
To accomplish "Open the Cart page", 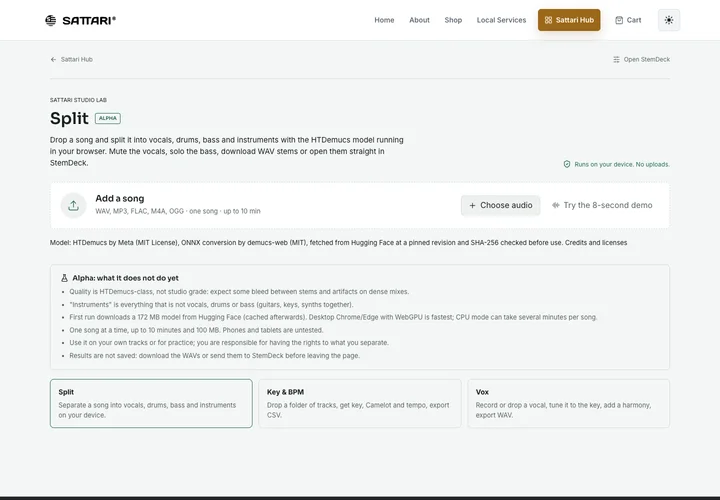I will point(628,20).
